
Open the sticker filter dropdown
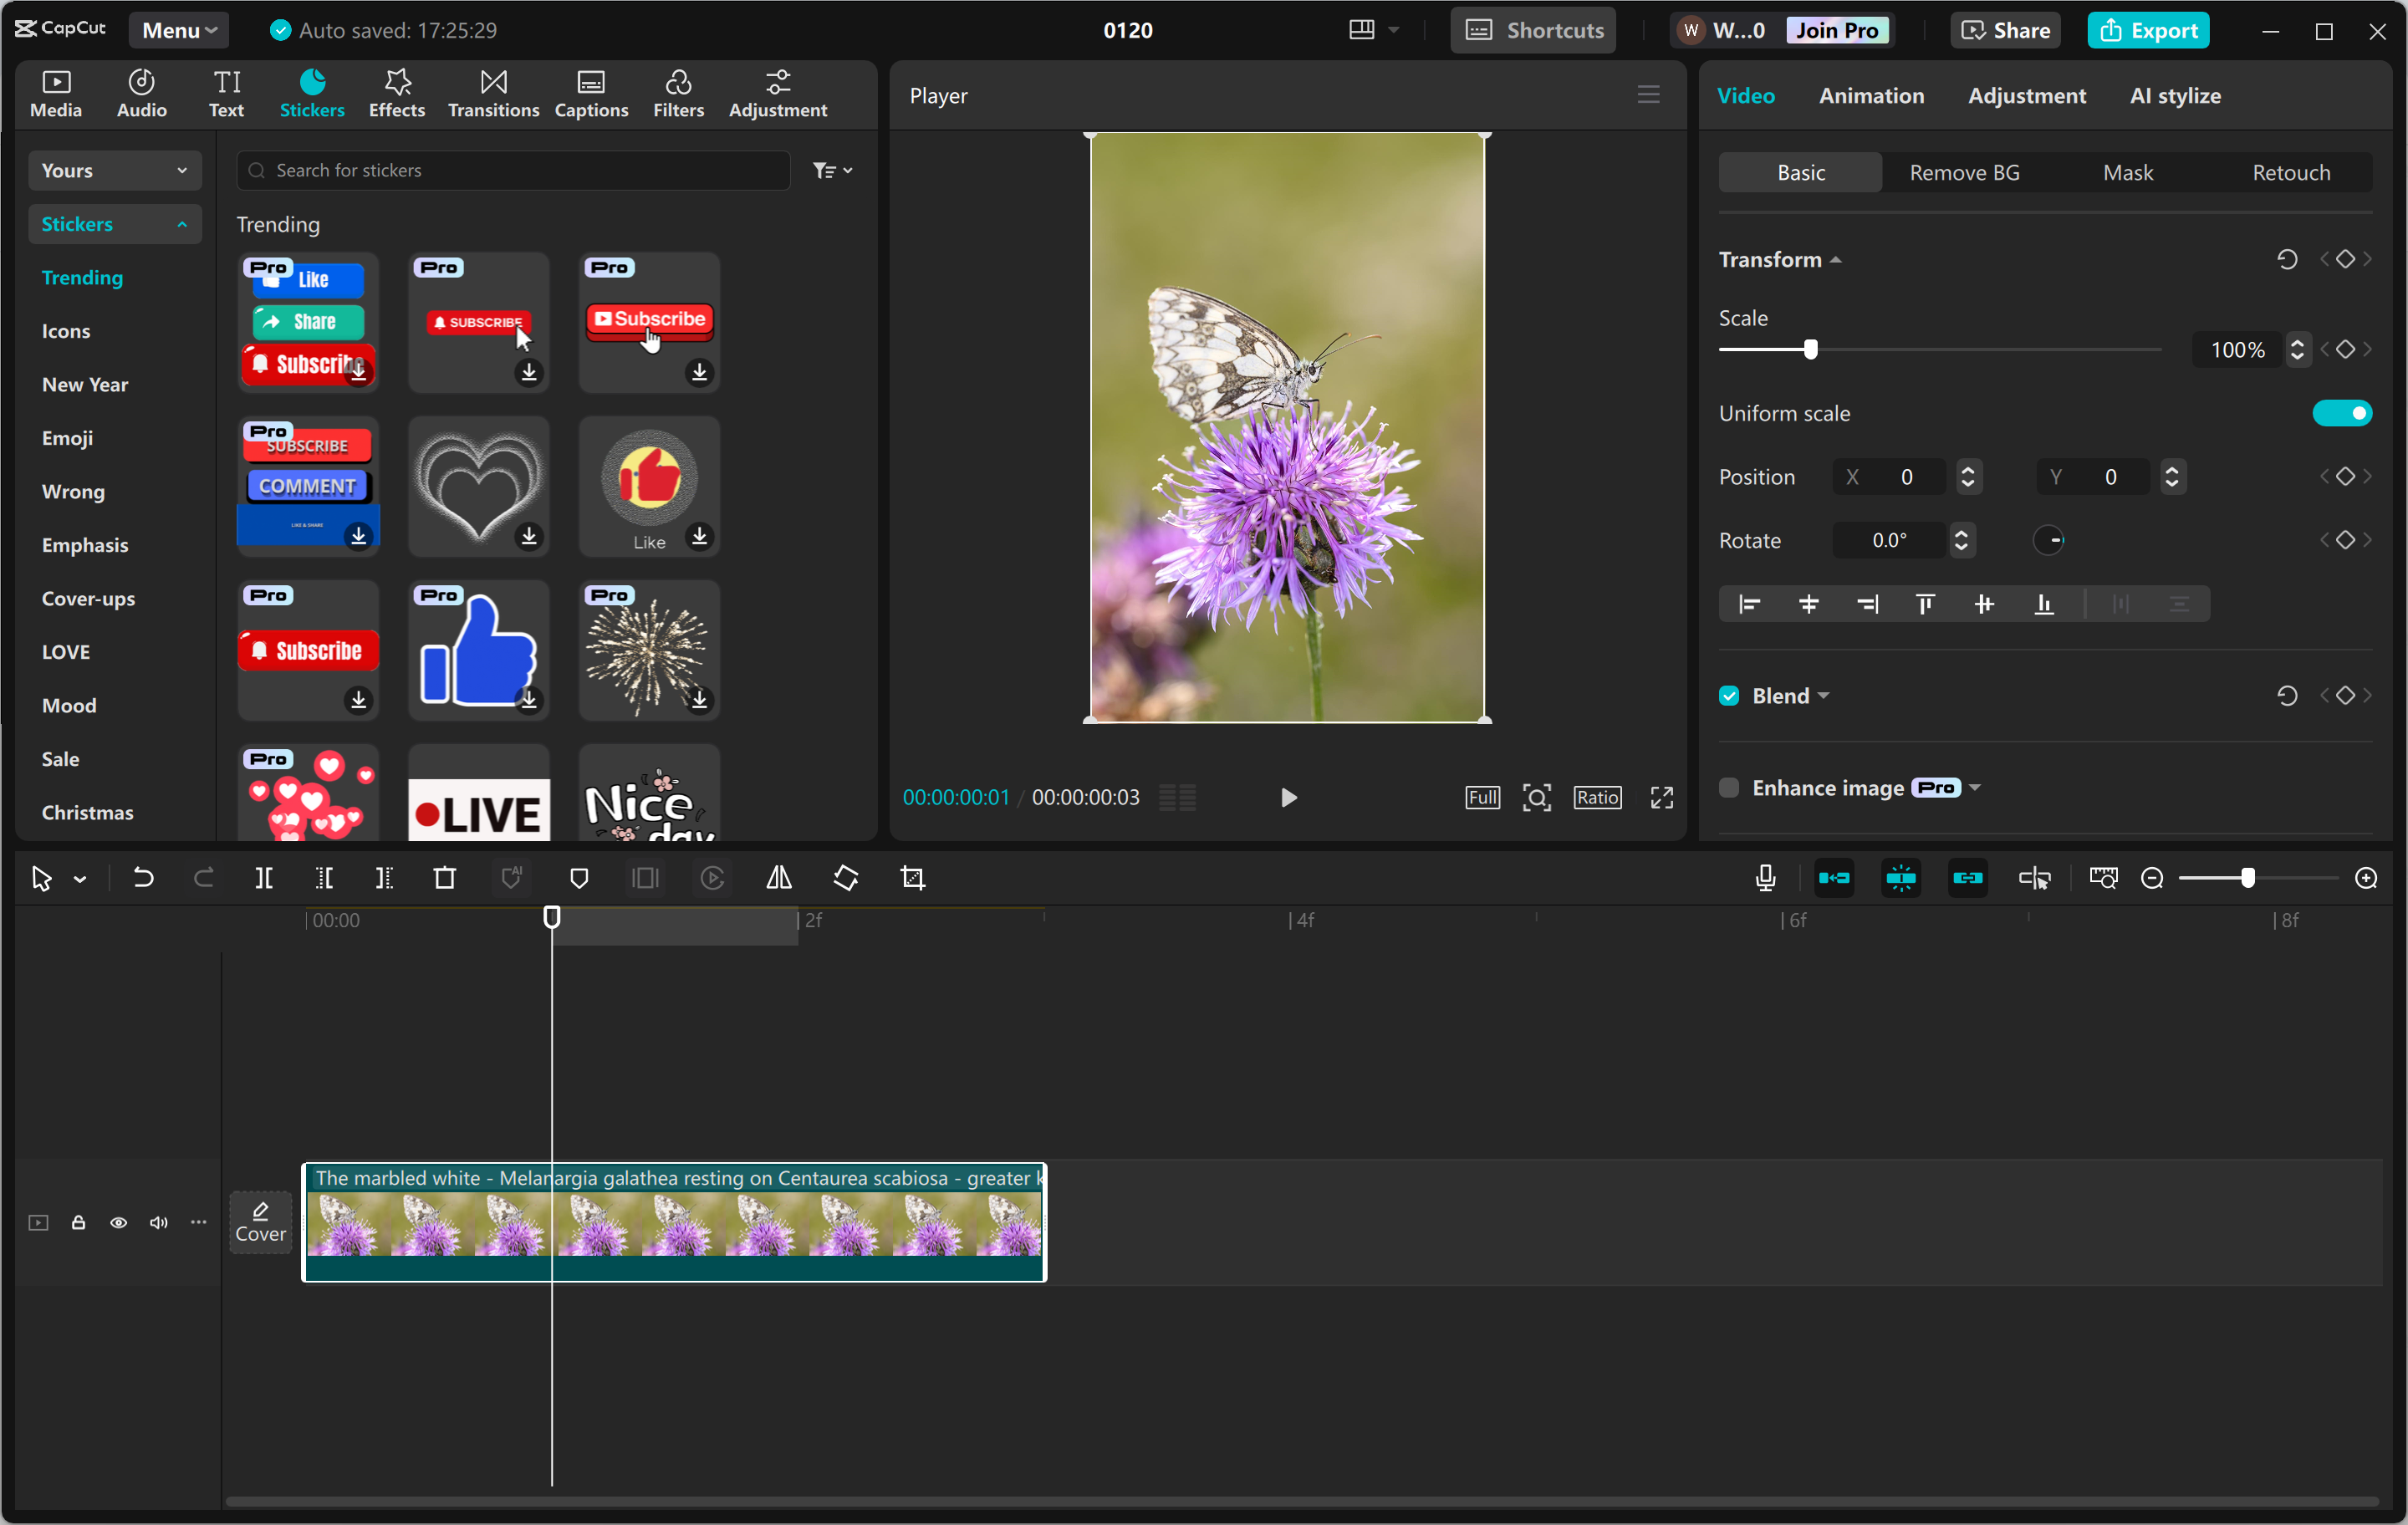point(832,170)
